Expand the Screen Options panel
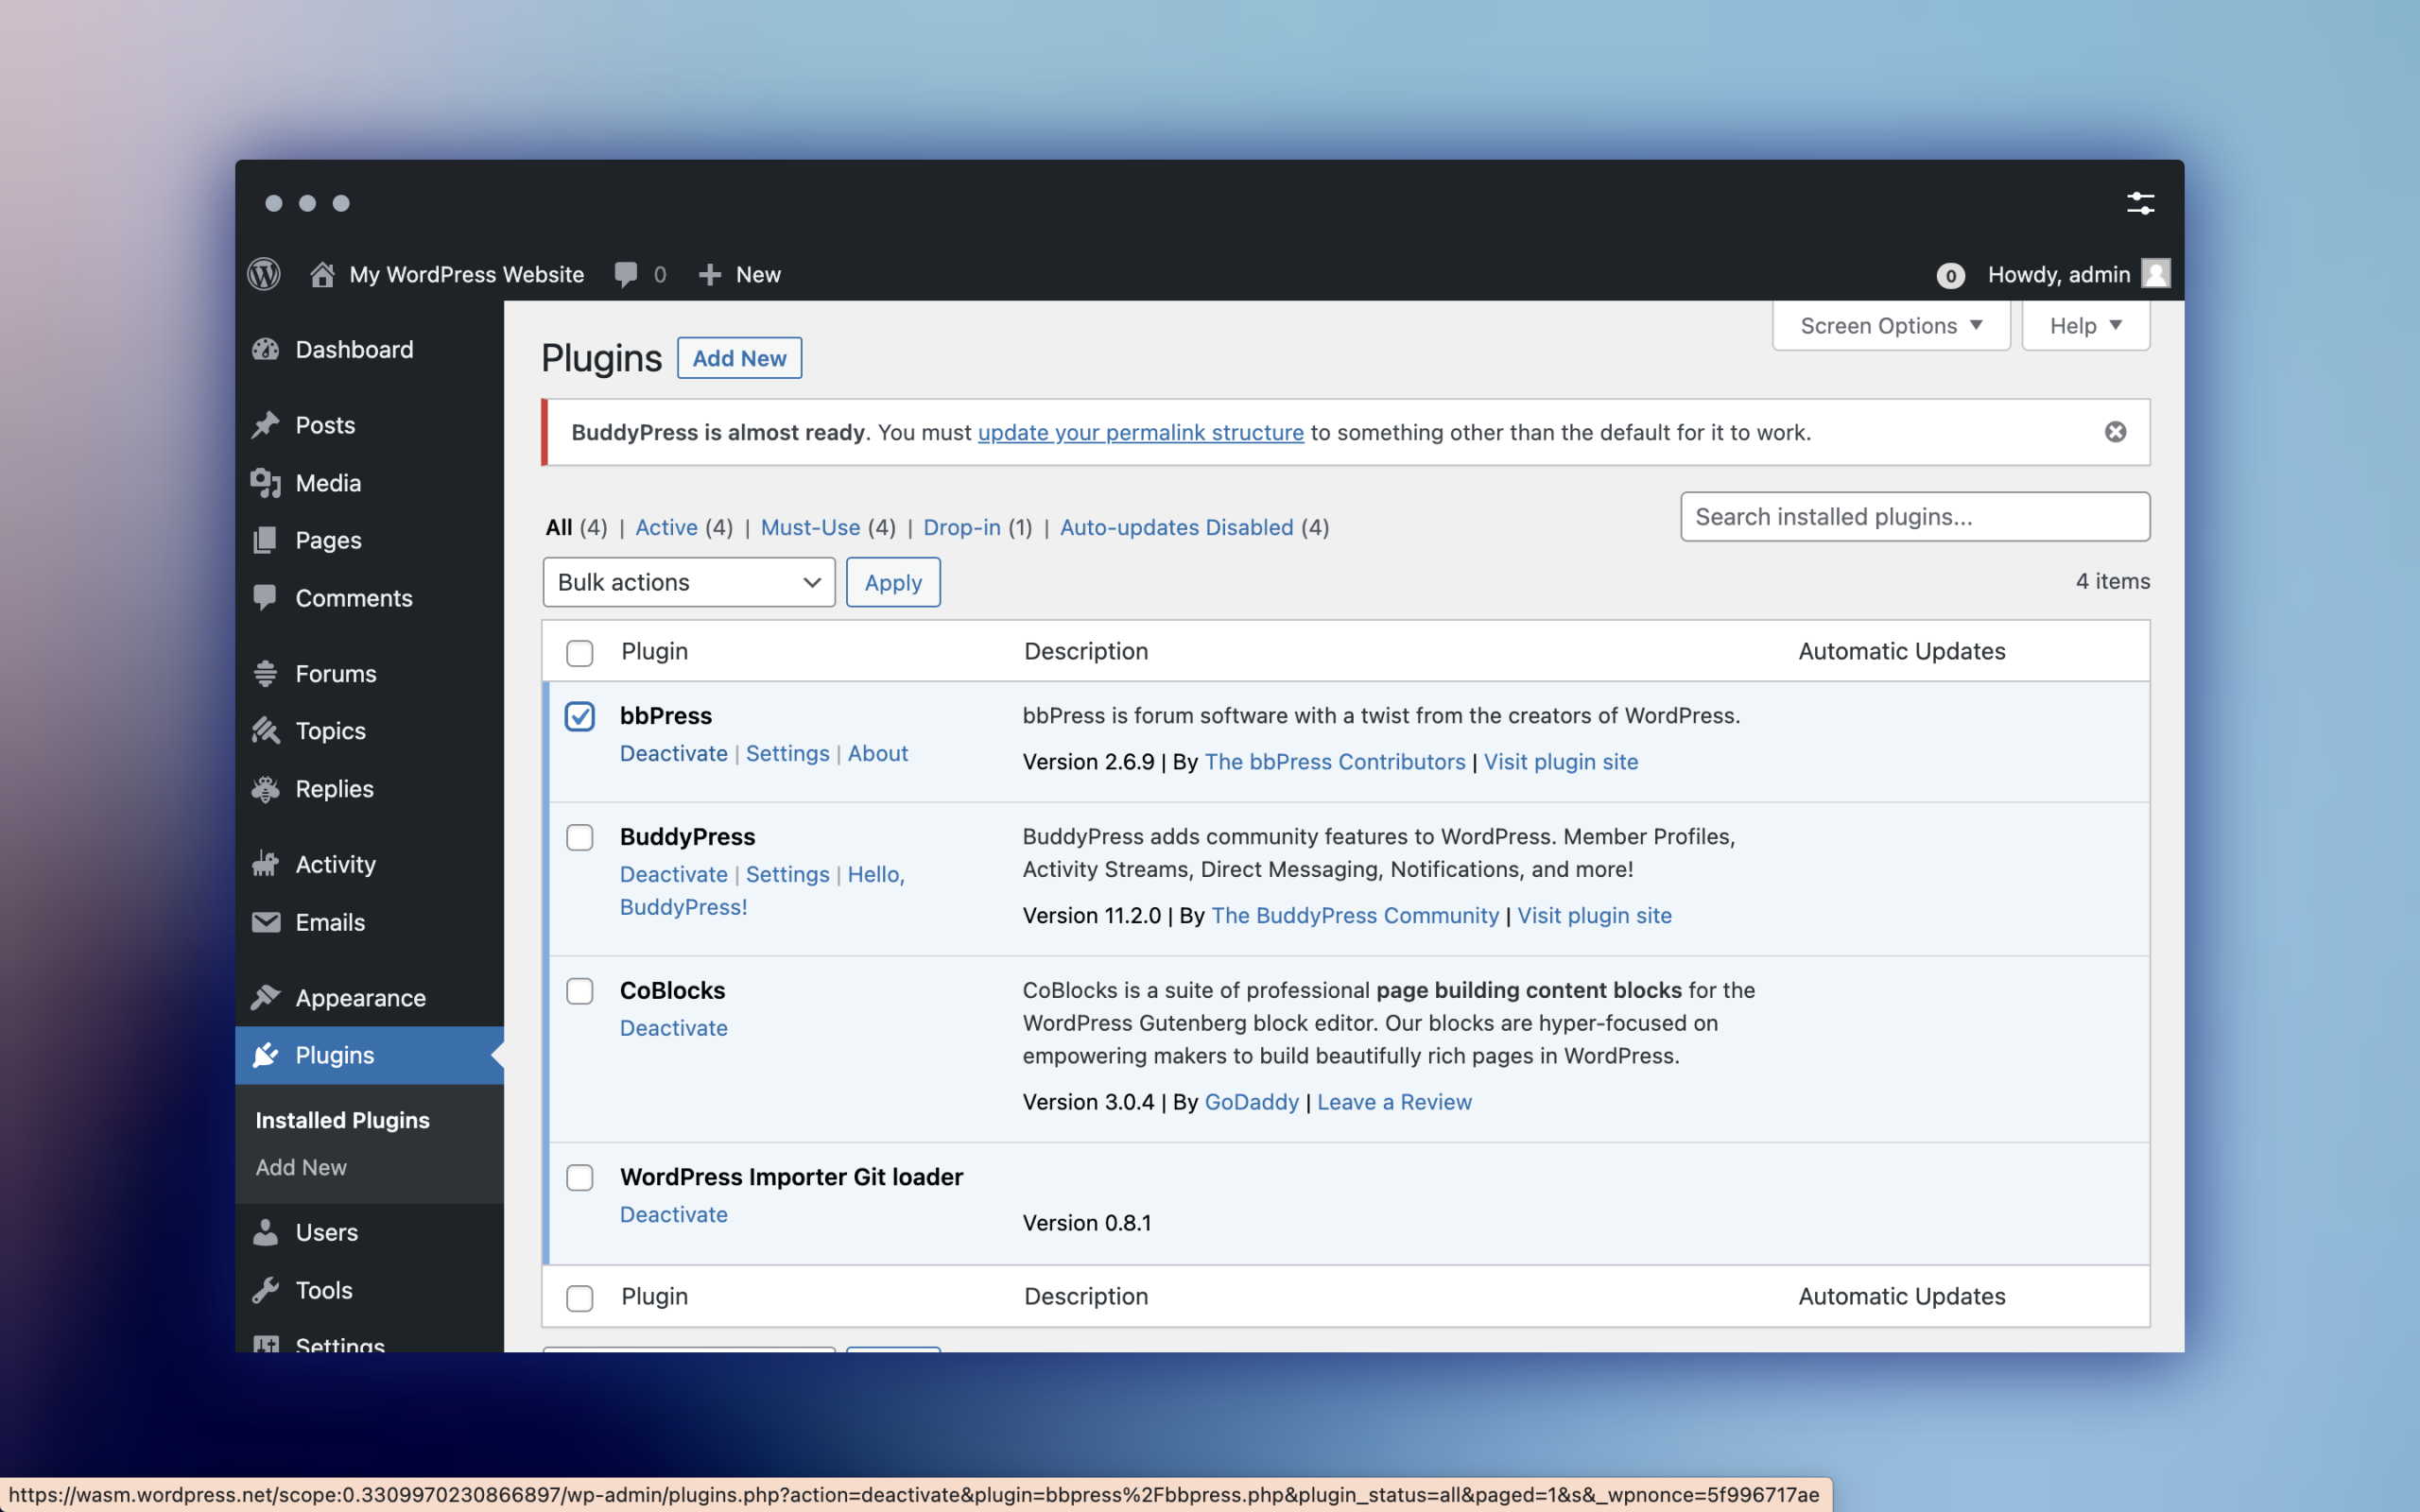 tap(1891, 326)
